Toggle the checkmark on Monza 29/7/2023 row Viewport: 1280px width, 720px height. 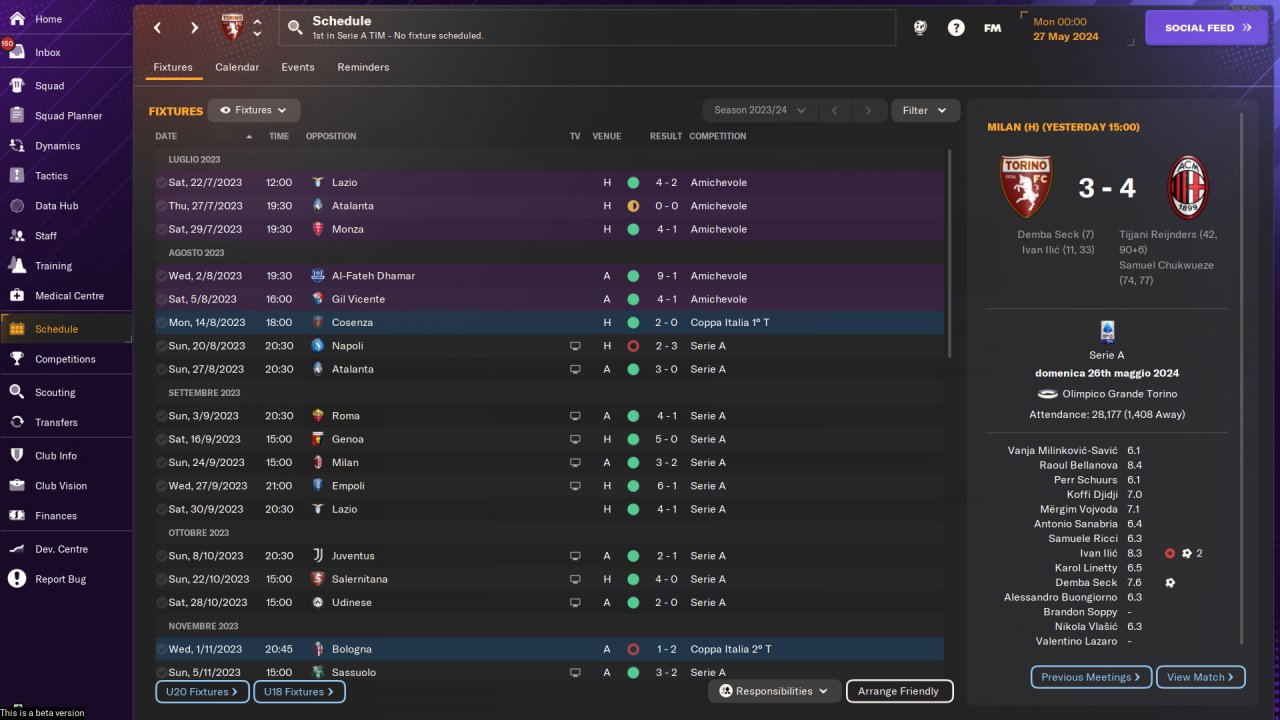pos(161,229)
